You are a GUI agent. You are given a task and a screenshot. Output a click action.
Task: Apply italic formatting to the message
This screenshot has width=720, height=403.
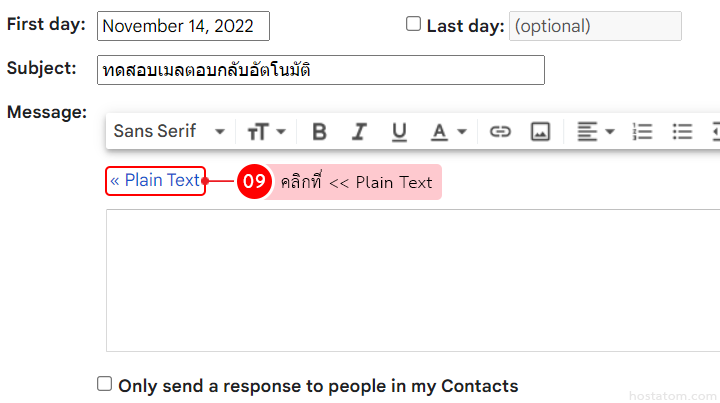click(359, 131)
